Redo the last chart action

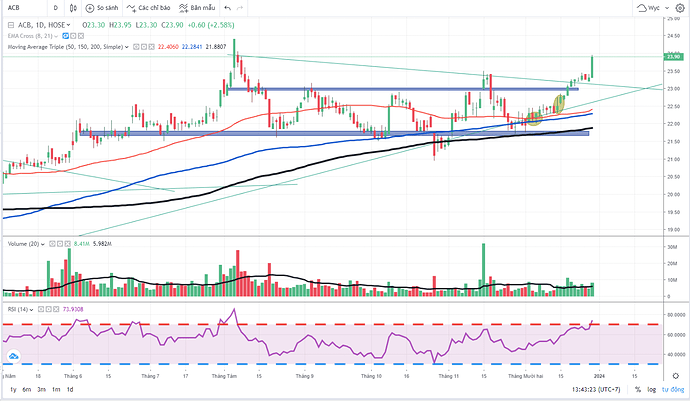coord(240,8)
